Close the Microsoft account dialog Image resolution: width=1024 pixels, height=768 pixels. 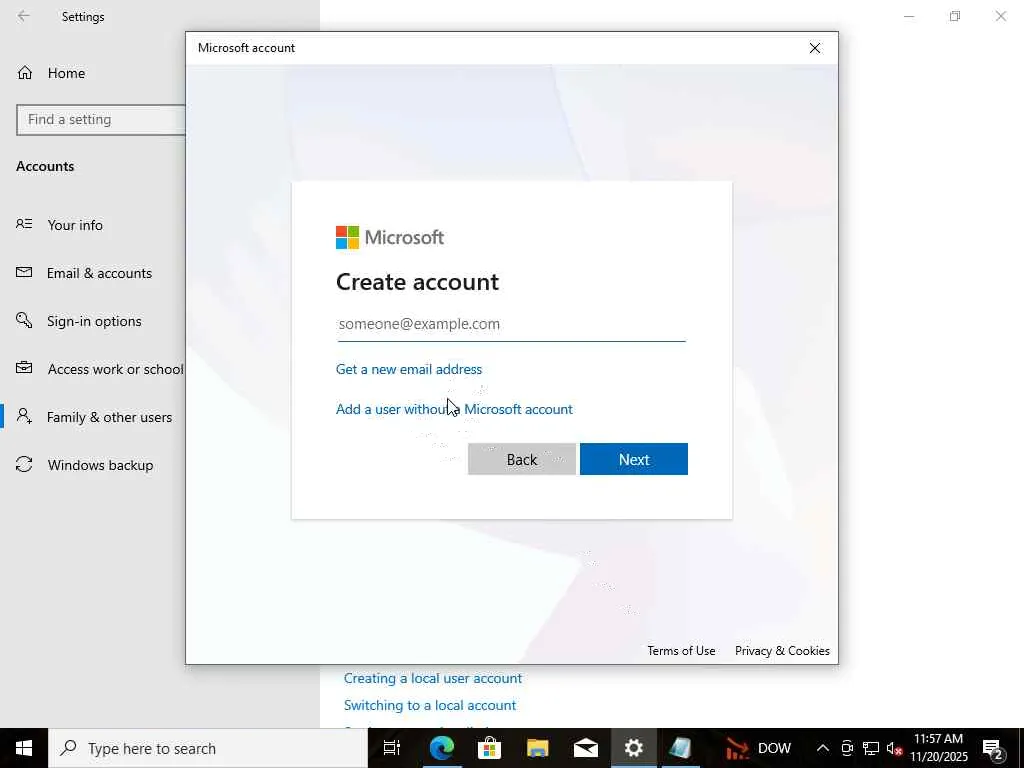point(815,48)
